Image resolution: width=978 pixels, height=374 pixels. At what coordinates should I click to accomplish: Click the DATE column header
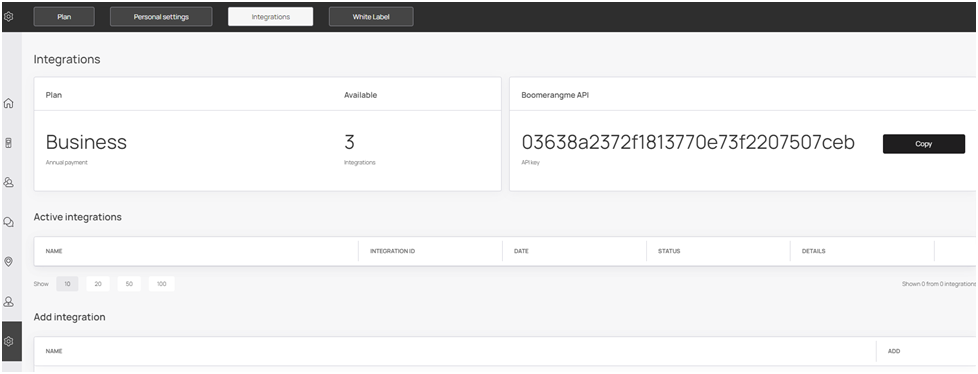[x=521, y=251]
